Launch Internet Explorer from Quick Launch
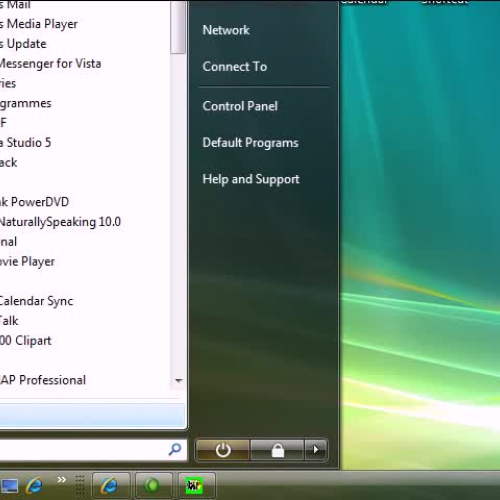500x500 pixels. [x=34, y=485]
